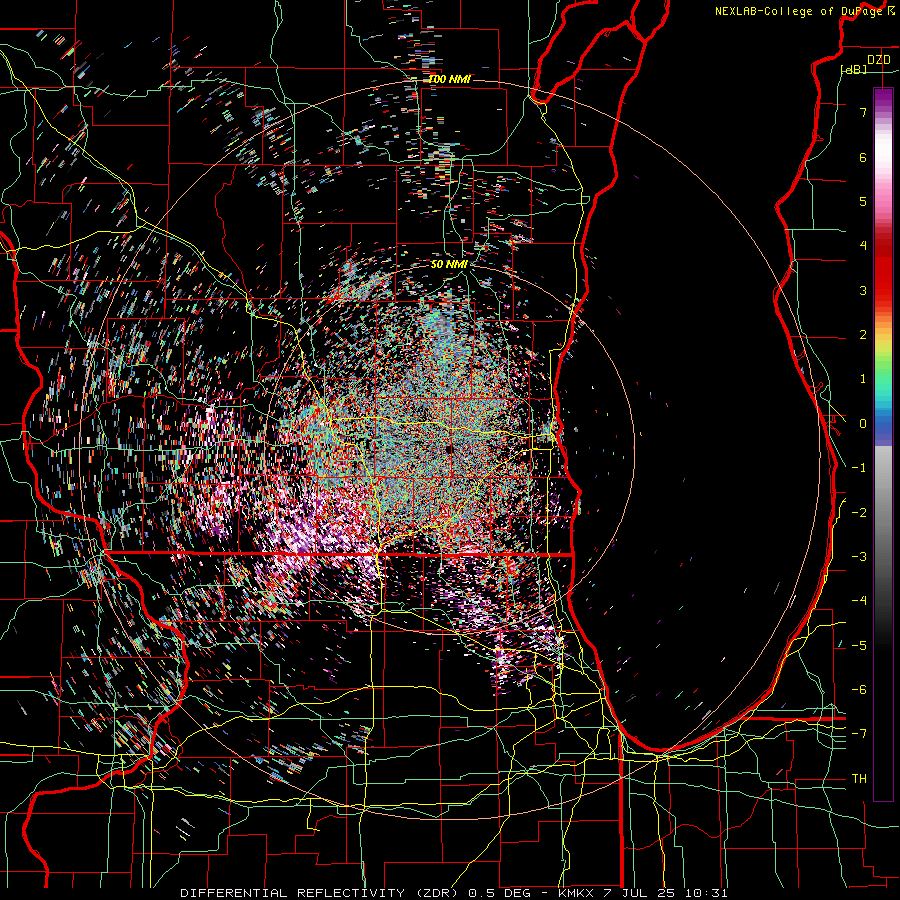Click the 2 value on color scale

coord(863,335)
